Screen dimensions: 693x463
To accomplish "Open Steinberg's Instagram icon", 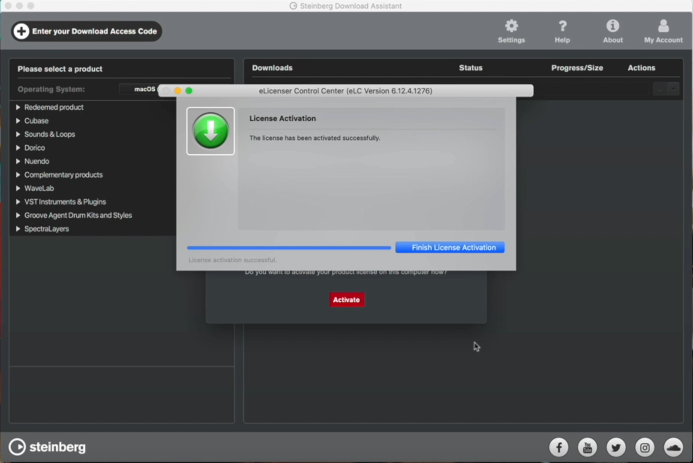I will point(645,448).
